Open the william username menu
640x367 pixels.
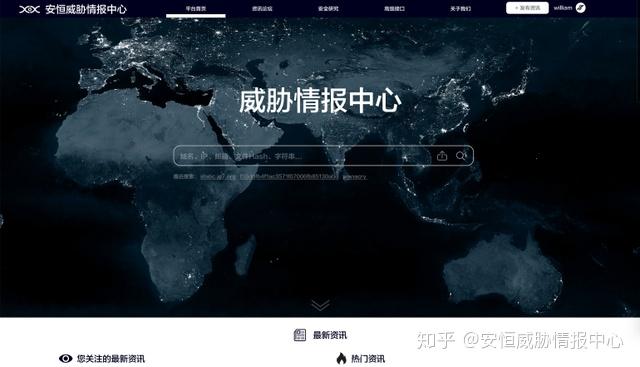pyautogui.click(x=563, y=8)
